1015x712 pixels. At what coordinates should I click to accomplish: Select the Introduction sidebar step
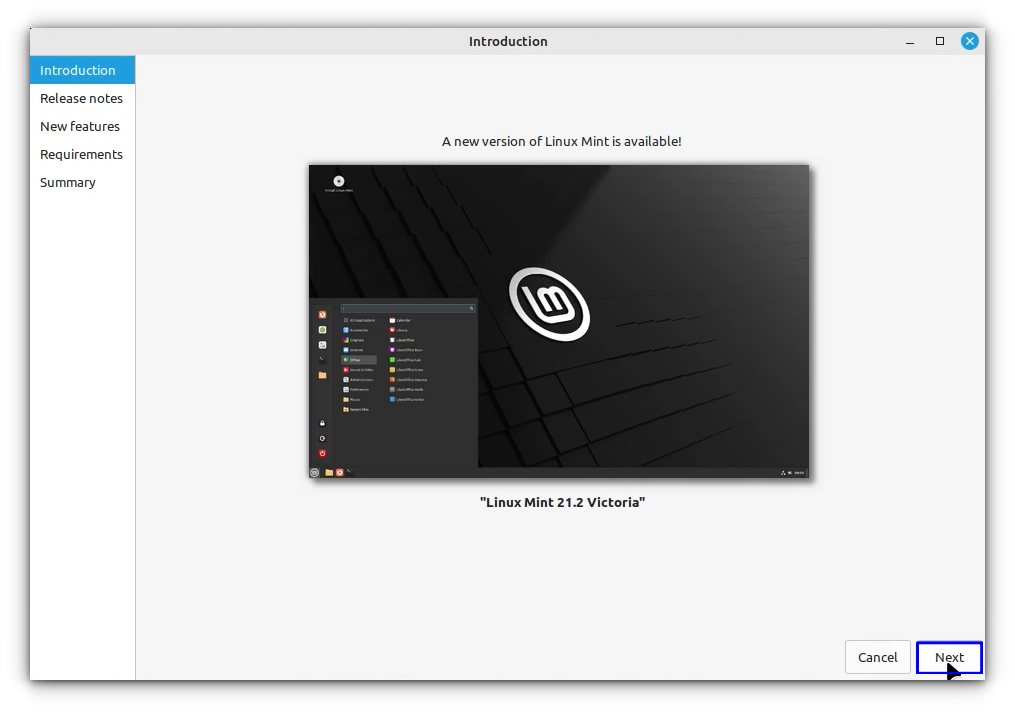tap(82, 70)
